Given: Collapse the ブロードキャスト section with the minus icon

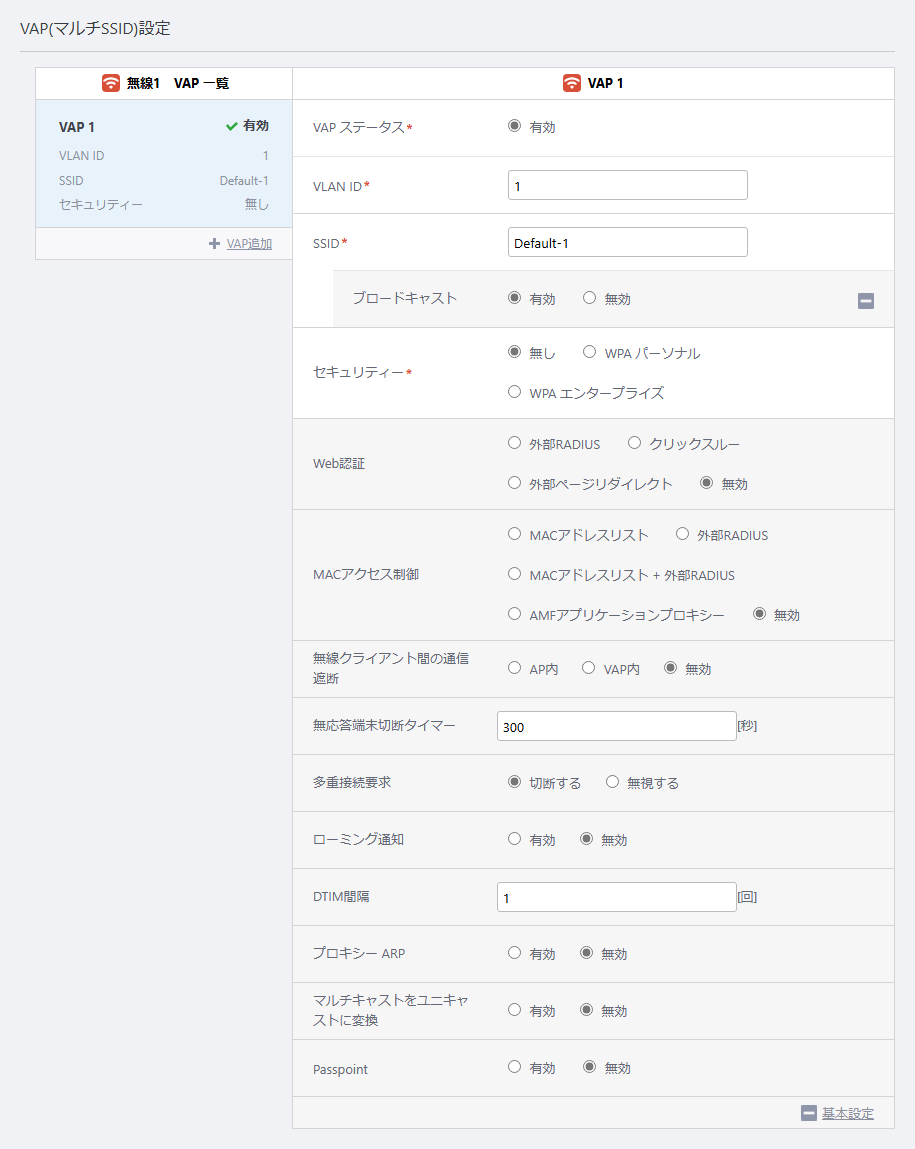Looking at the screenshot, I should (x=866, y=300).
